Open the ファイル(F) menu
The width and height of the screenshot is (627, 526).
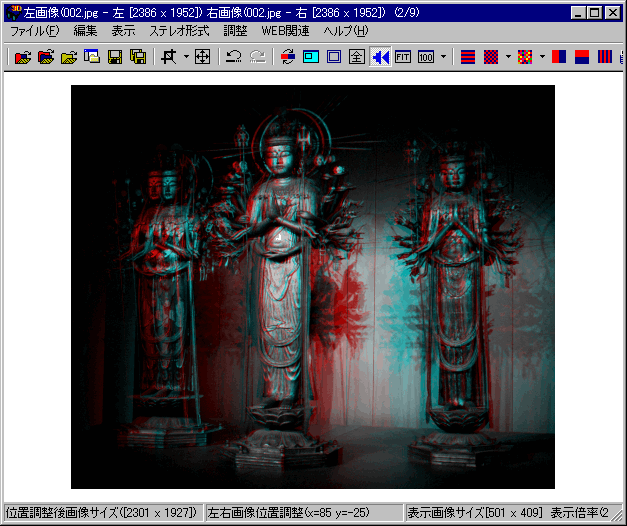[34, 31]
